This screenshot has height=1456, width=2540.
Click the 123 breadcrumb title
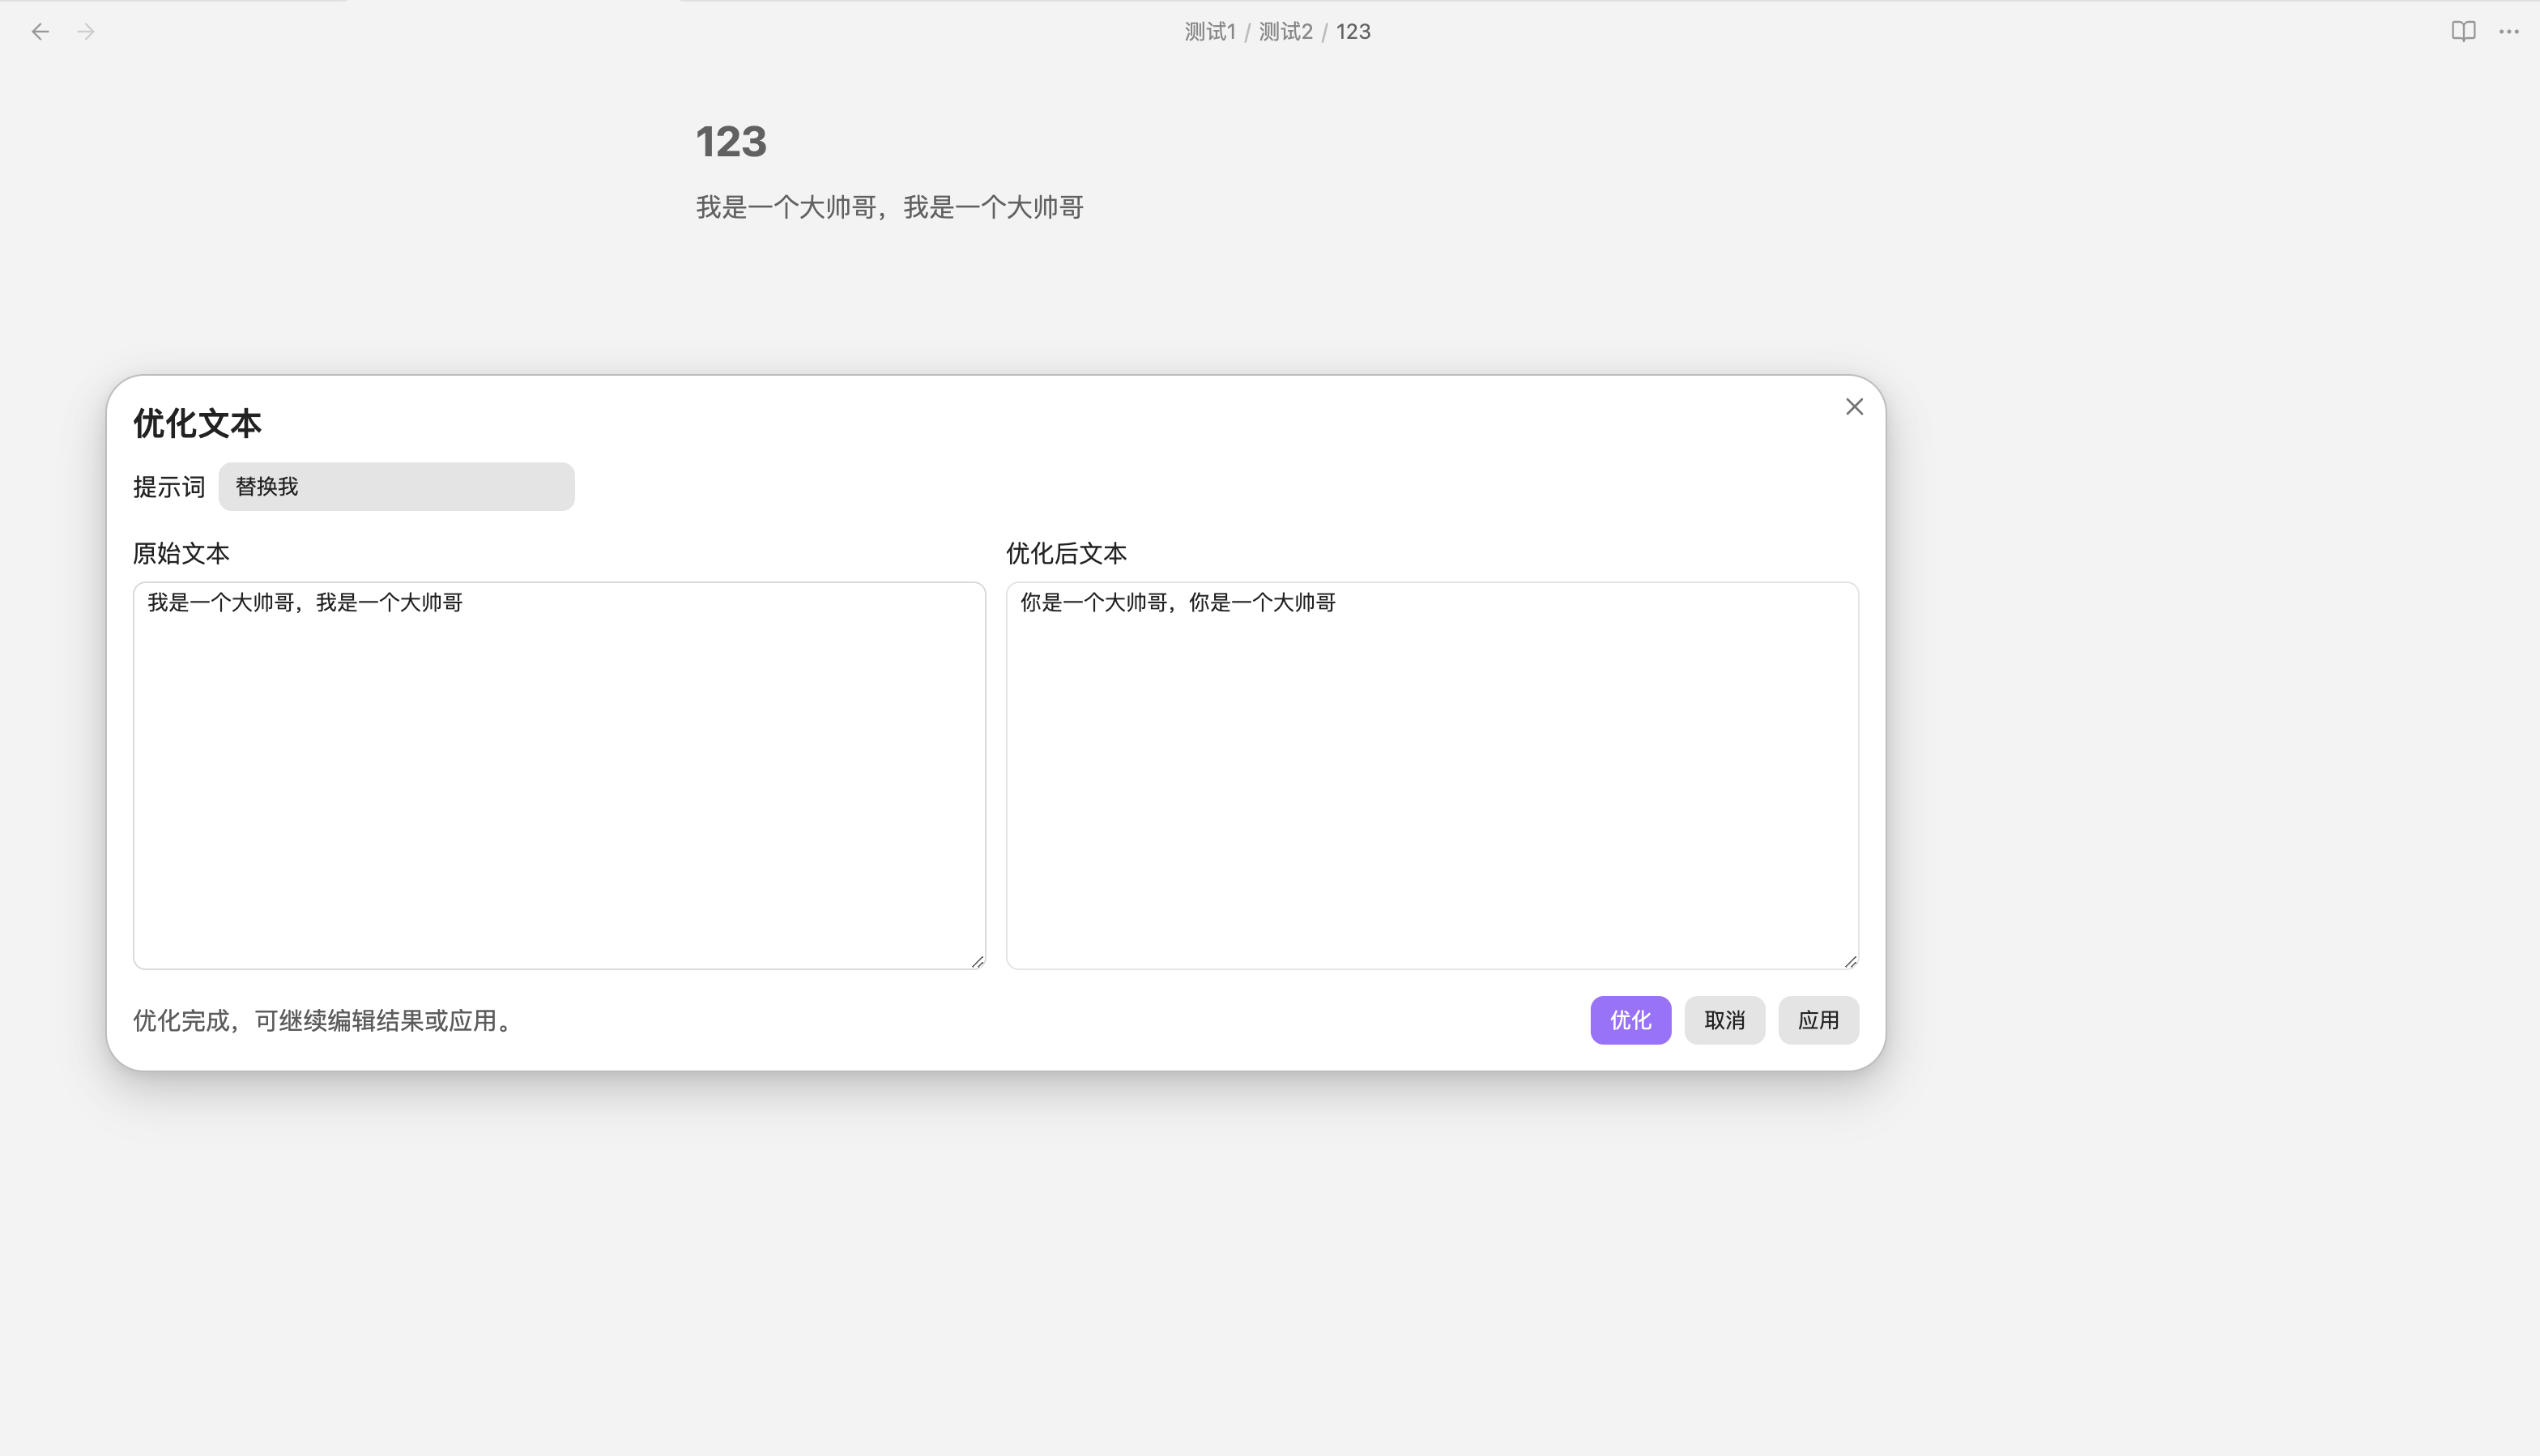pyautogui.click(x=1353, y=32)
